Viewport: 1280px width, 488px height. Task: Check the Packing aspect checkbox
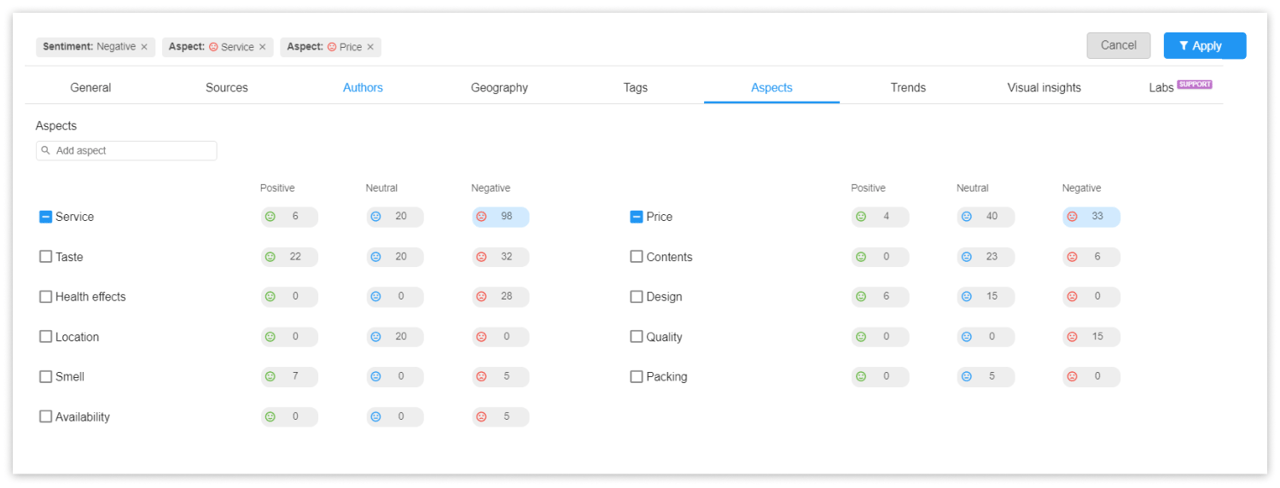coord(637,377)
